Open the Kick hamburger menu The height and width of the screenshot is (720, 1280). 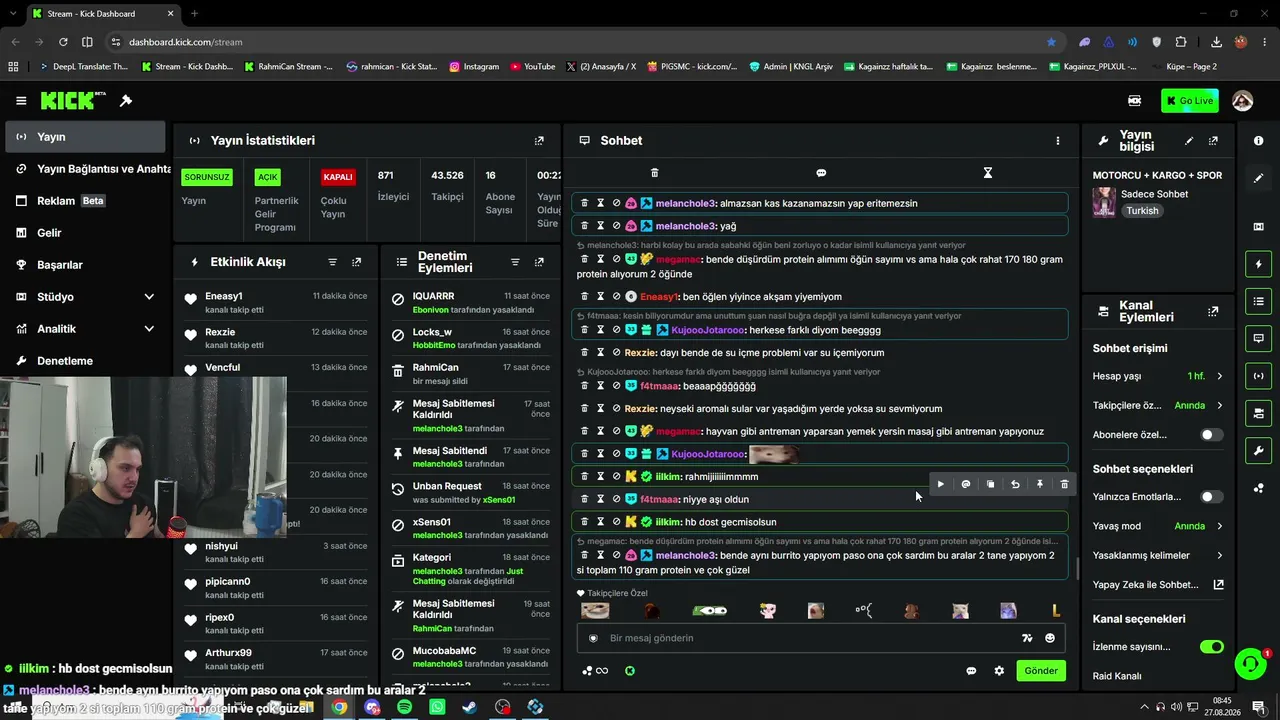[21, 101]
